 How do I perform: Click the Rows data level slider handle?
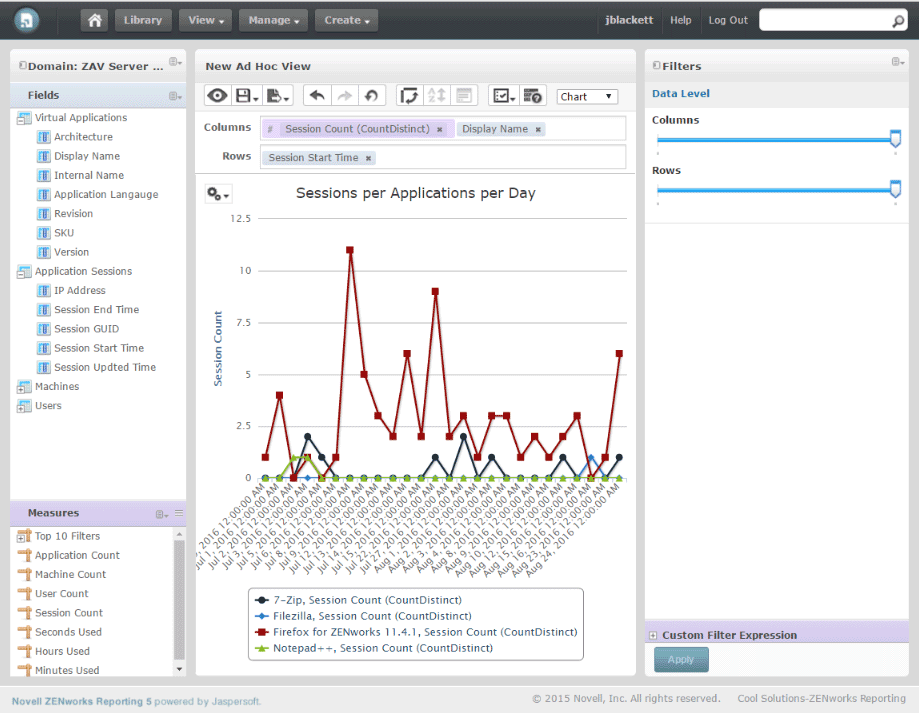pos(895,189)
